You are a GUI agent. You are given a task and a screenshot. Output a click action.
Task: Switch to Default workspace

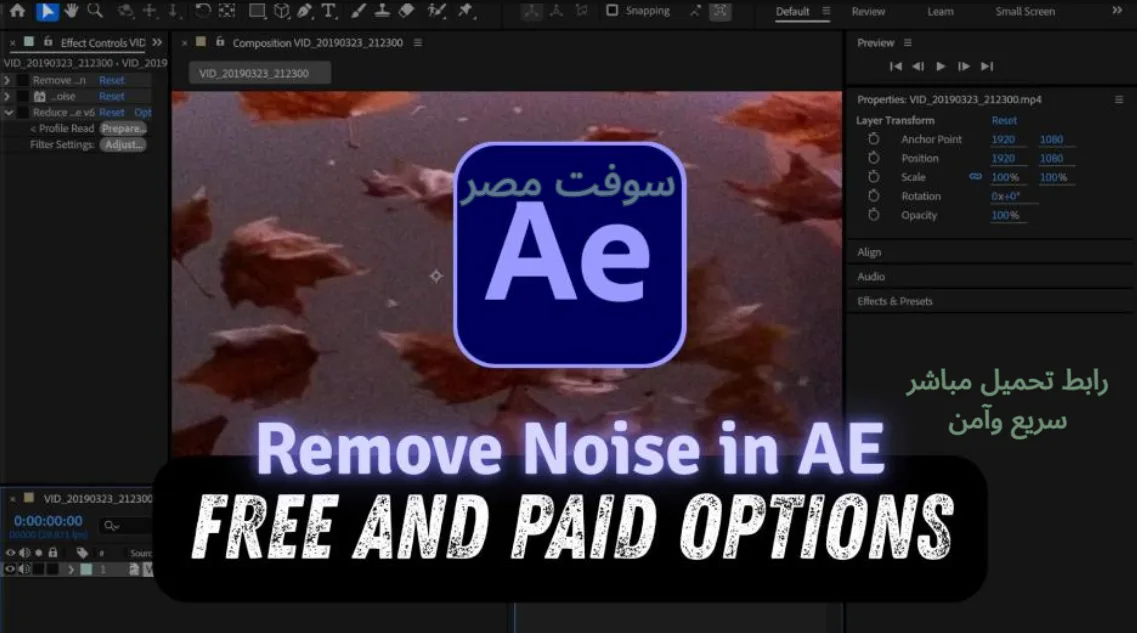pos(793,12)
